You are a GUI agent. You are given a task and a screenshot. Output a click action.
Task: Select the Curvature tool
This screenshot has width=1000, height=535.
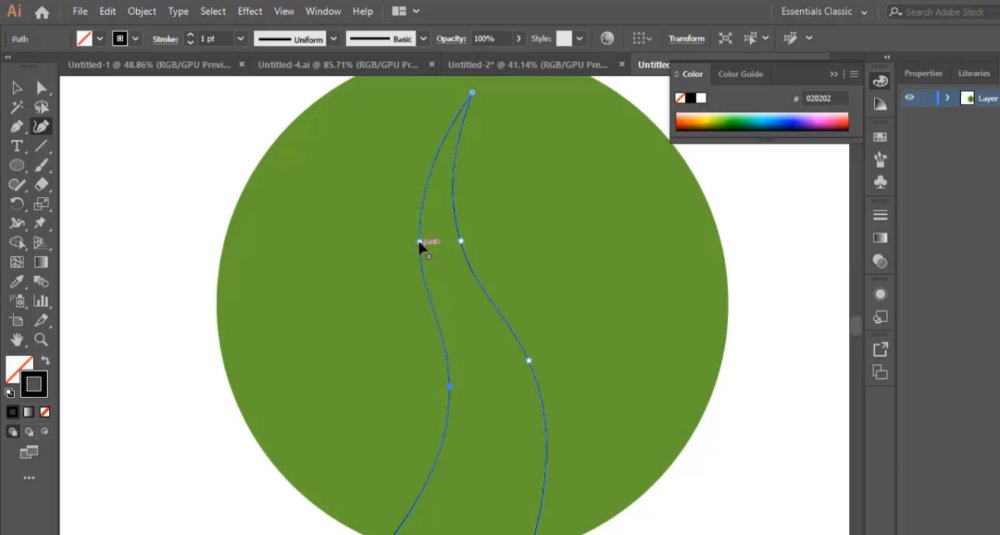pos(41,126)
